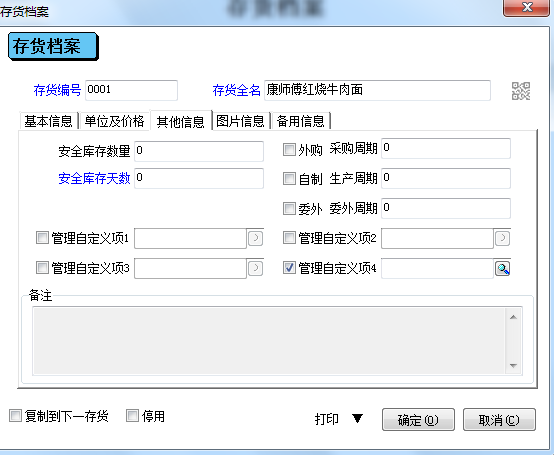
Task: Focus the 采购周期 input field
Action: (446, 148)
